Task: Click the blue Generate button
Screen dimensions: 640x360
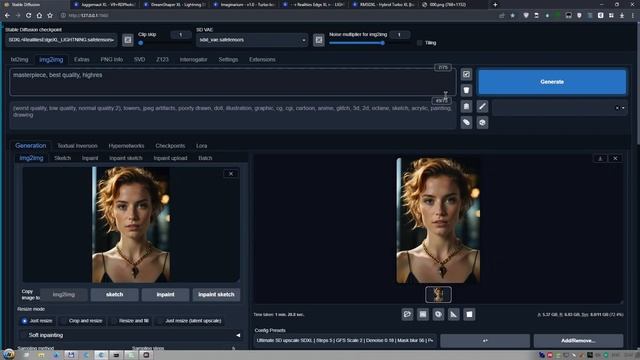Action: (552, 82)
